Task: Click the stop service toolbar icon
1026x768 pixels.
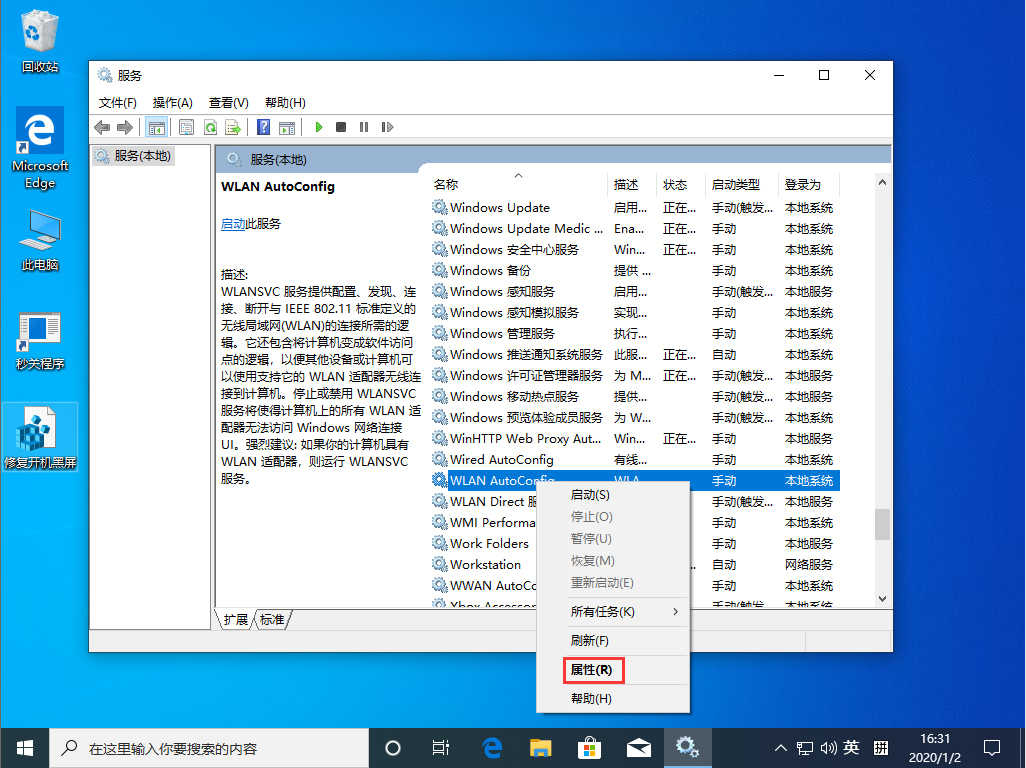Action: [340, 127]
